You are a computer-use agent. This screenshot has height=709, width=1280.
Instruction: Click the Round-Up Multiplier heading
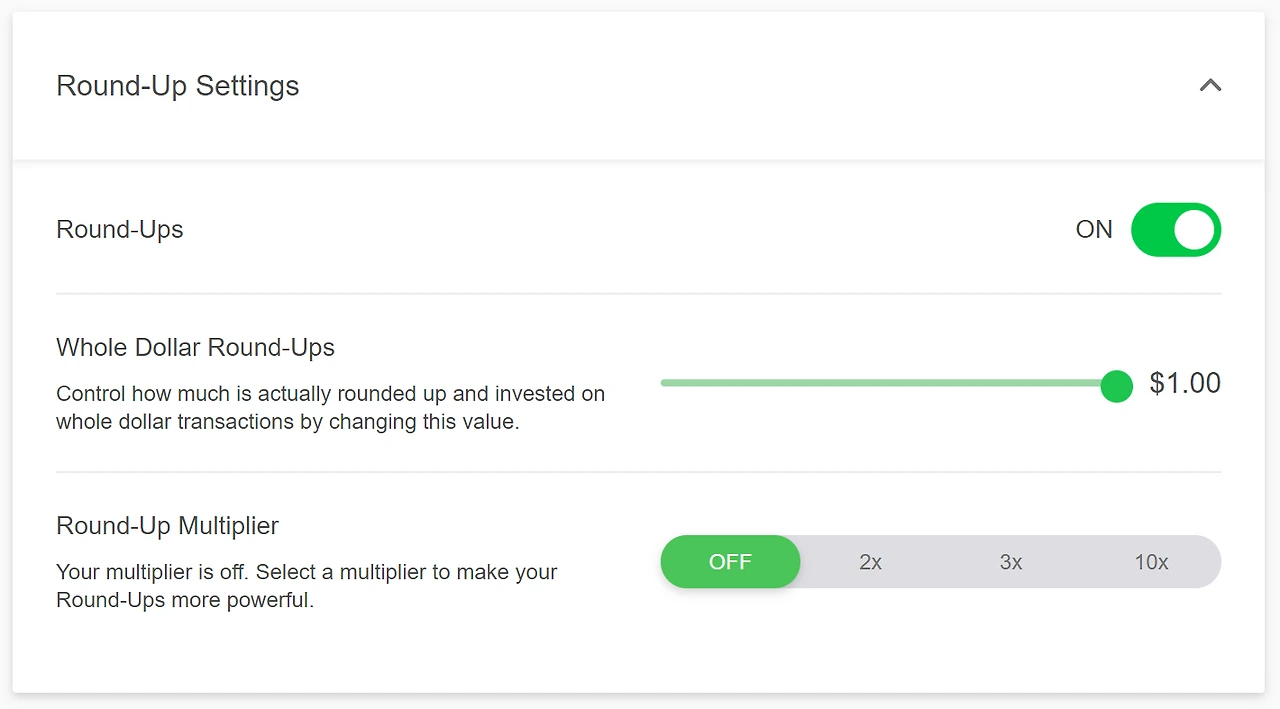(167, 526)
